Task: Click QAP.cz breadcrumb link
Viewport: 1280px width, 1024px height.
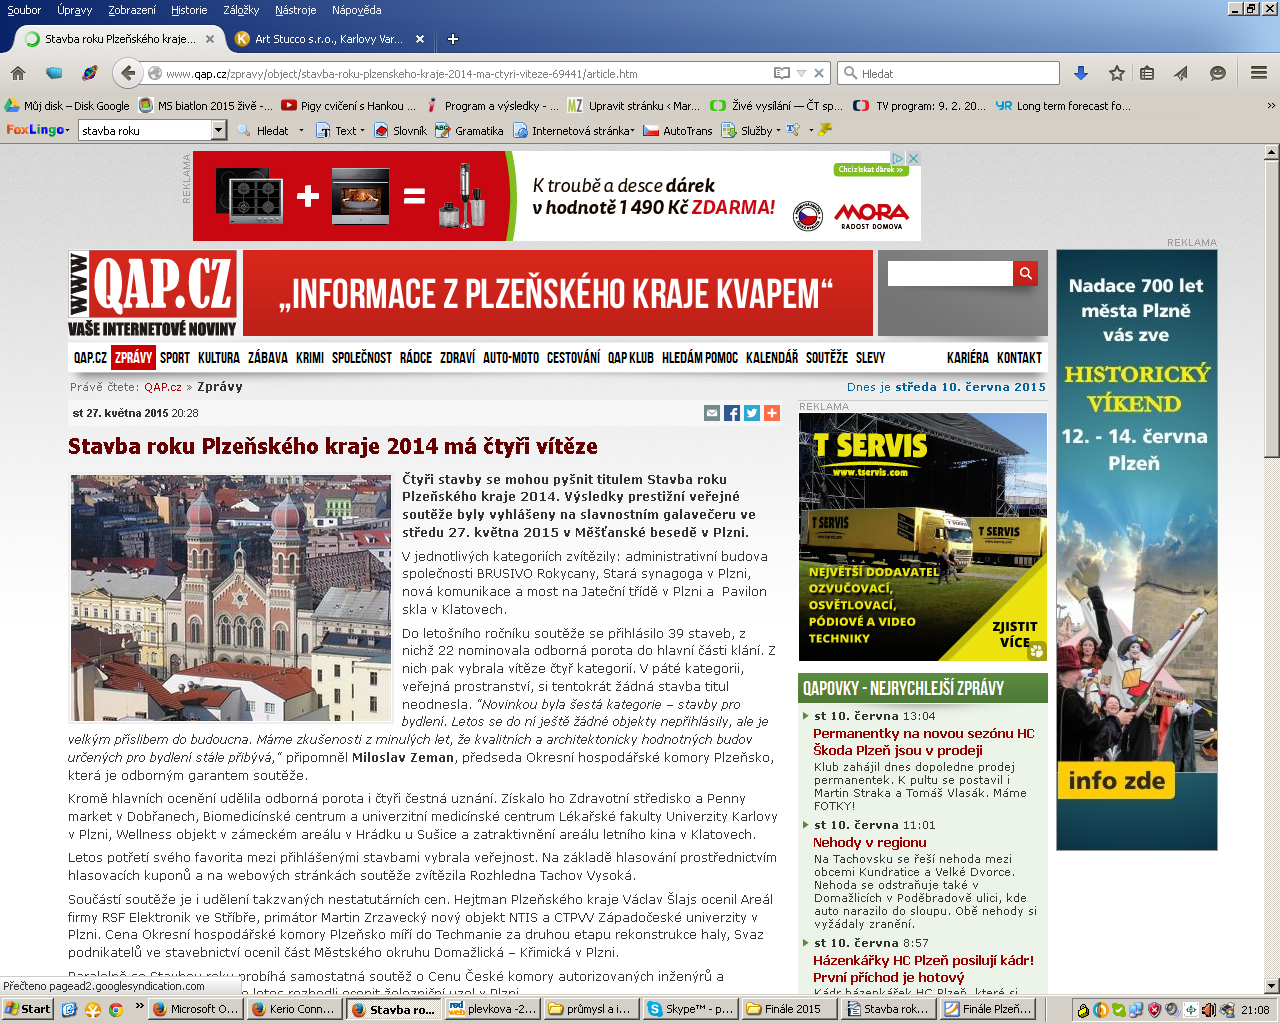Action: point(163,387)
